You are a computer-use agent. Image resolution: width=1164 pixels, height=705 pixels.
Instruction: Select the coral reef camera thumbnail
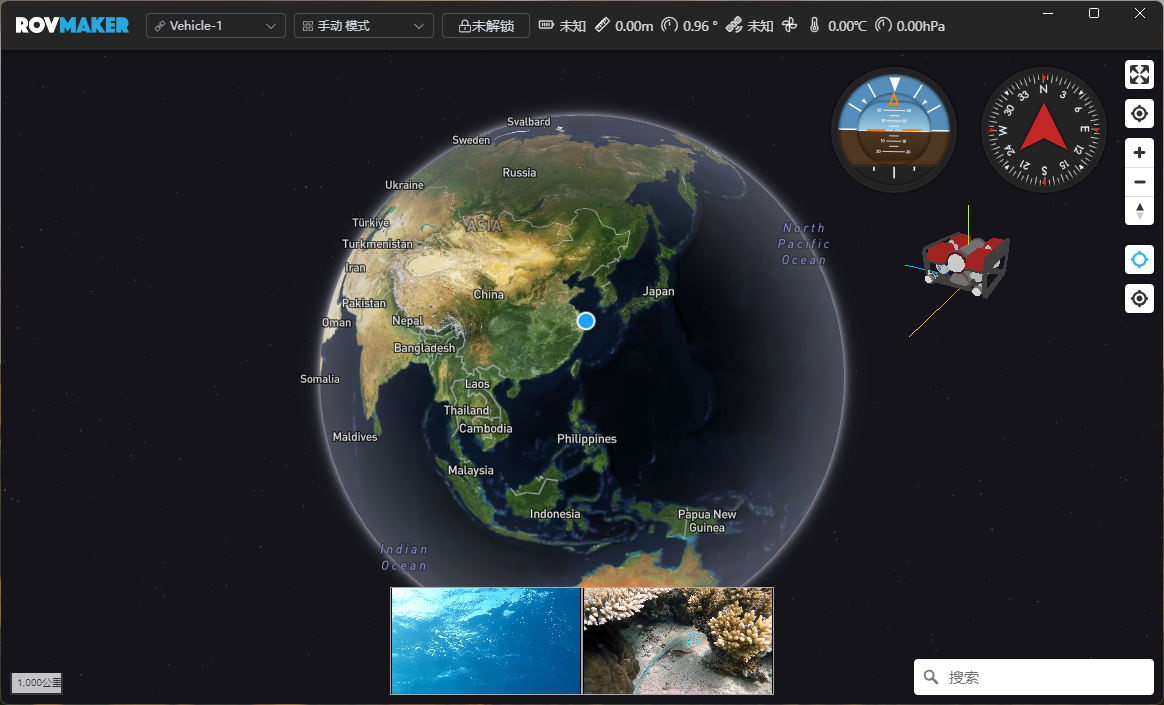coord(678,640)
